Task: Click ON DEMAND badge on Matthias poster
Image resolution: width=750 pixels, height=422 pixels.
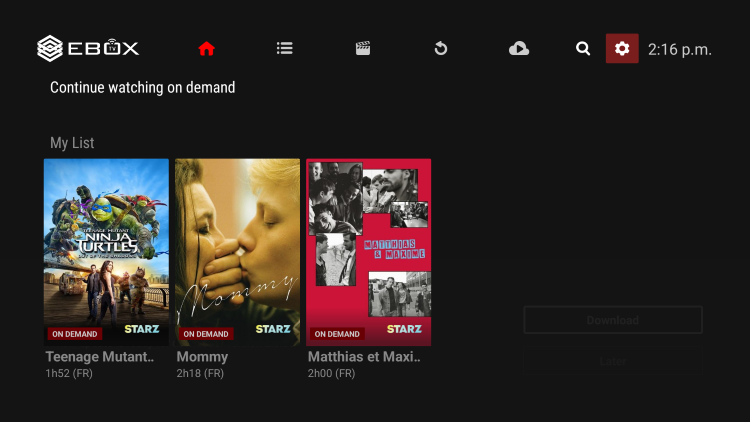Action: pos(337,334)
